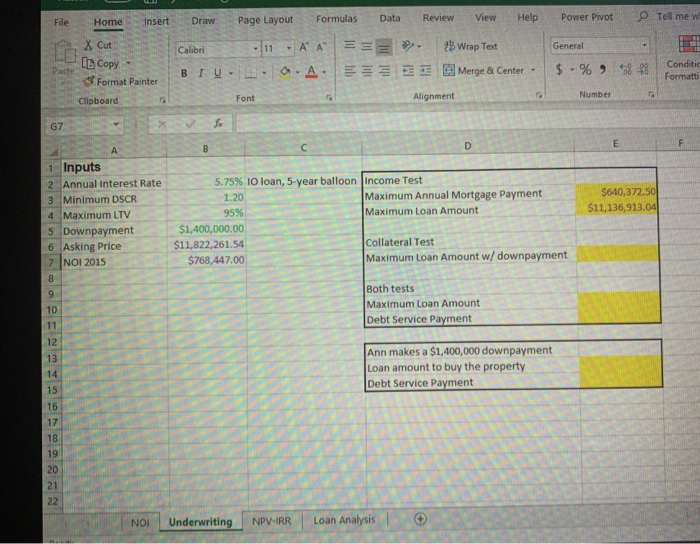Decrease font size with smaller A
The image size is (700, 544).
click(x=321, y=47)
